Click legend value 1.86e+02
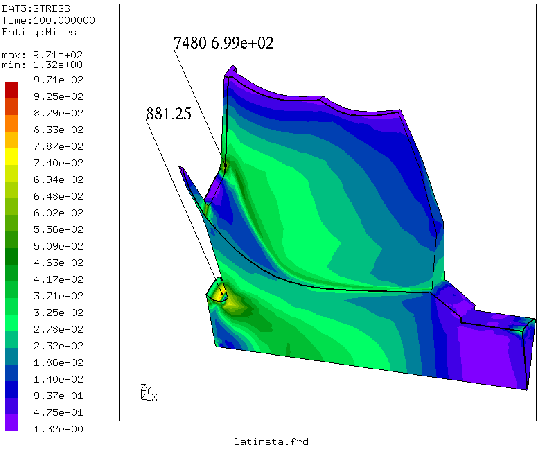The width and height of the screenshot is (543, 466). pos(58,362)
